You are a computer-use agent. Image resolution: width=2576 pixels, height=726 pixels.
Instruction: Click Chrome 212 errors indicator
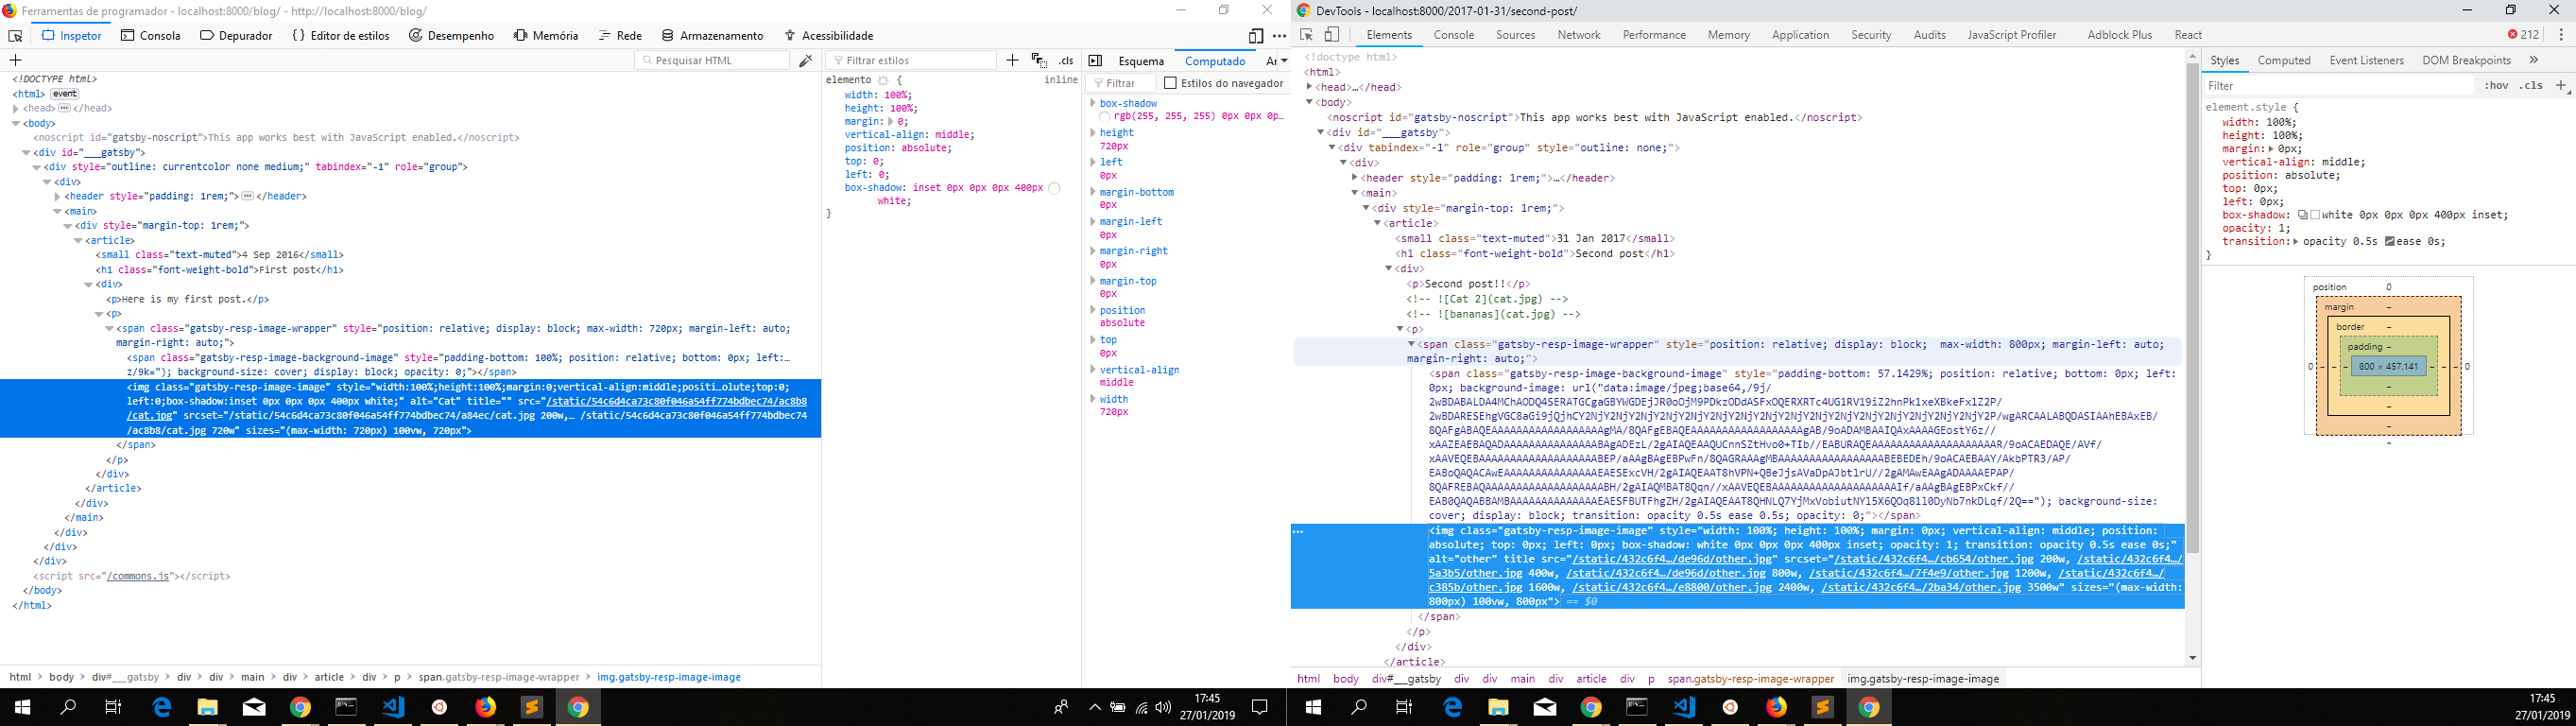coord(2523,35)
